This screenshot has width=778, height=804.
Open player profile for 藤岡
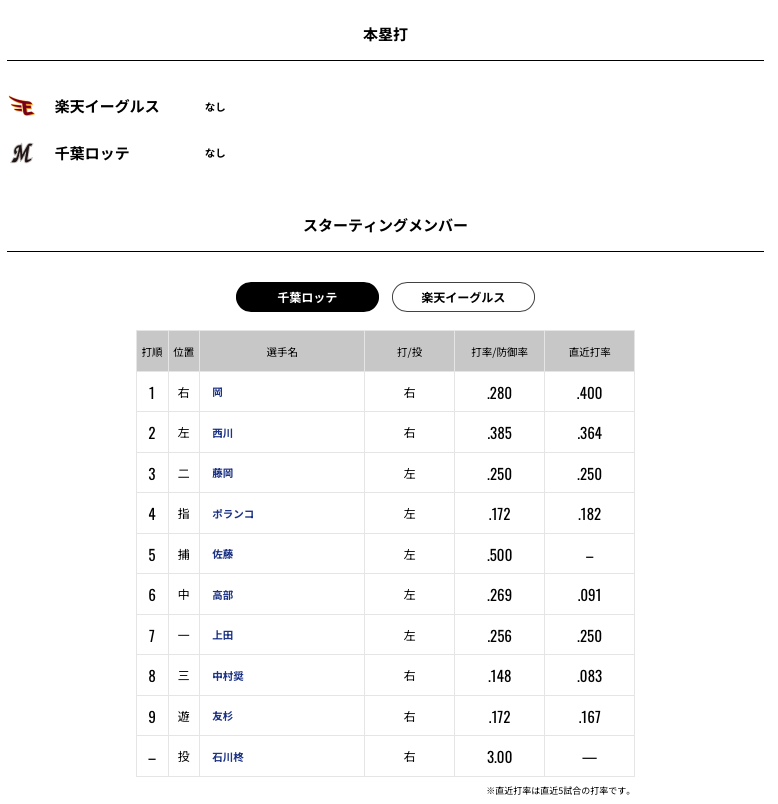pyautogui.click(x=223, y=473)
